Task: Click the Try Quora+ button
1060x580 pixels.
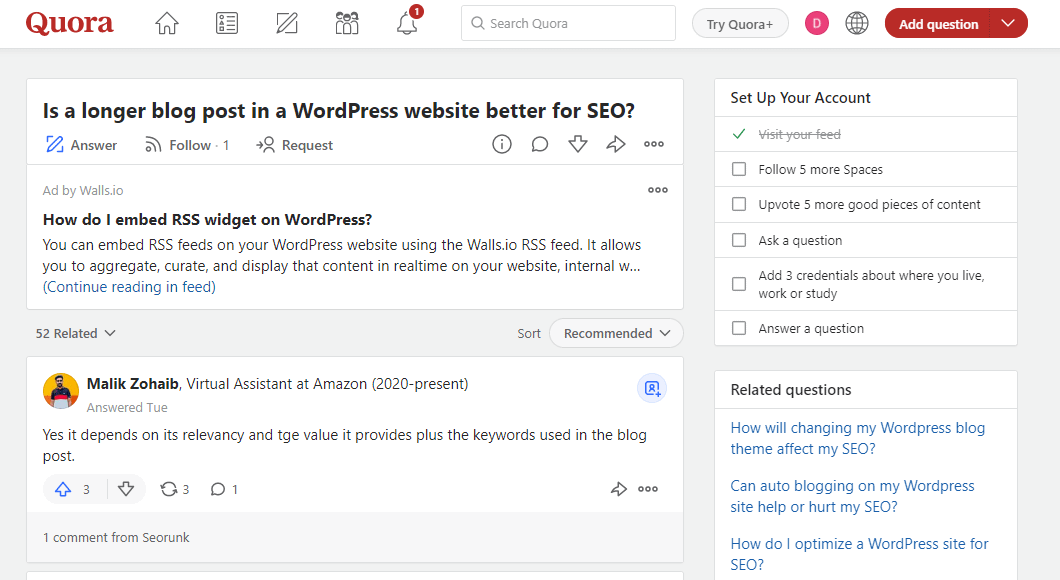Action: click(x=740, y=24)
